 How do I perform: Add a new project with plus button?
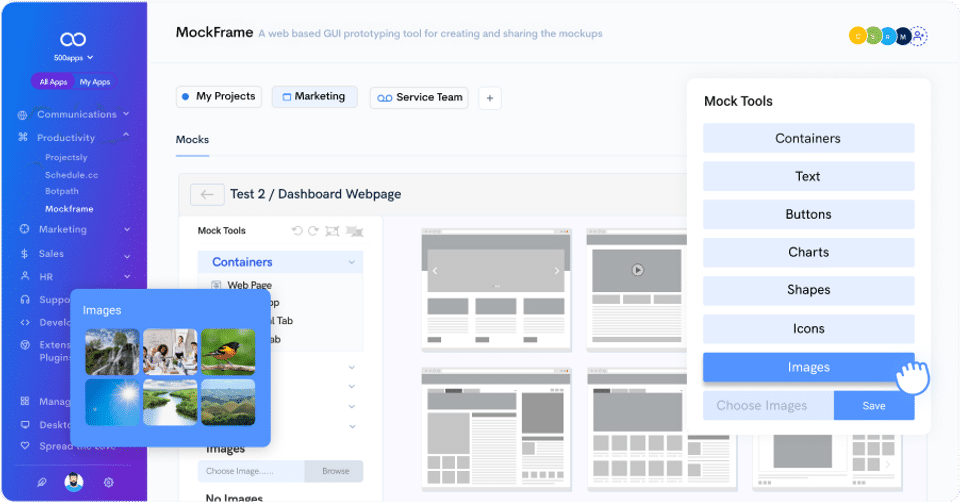pos(490,98)
